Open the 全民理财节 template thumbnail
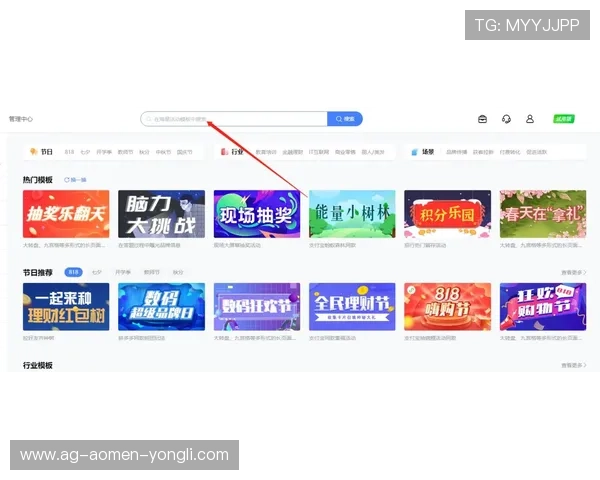This screenshot has width=600, height=480. tap(352, 307)
